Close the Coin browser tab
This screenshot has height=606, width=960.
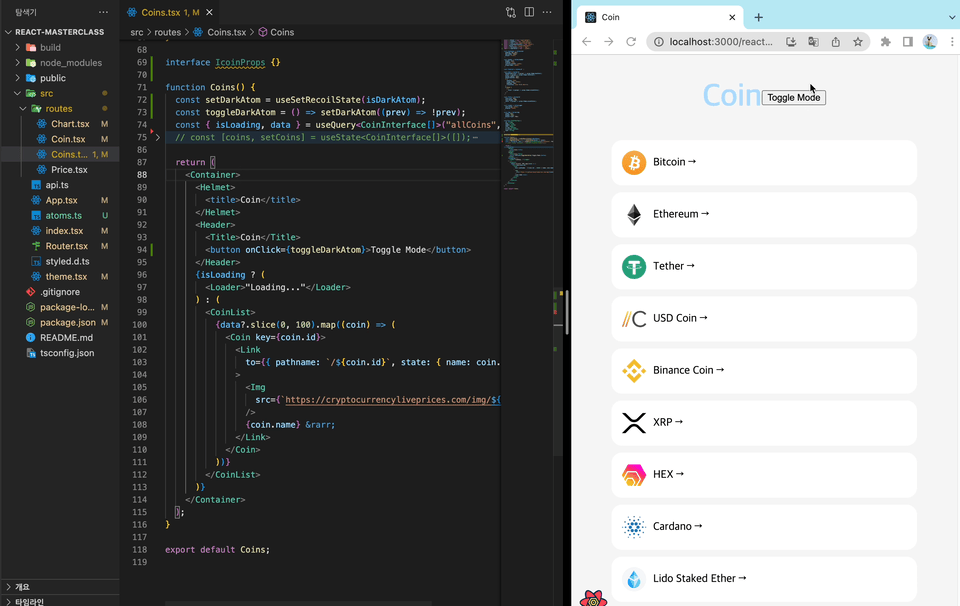(732, 17)
